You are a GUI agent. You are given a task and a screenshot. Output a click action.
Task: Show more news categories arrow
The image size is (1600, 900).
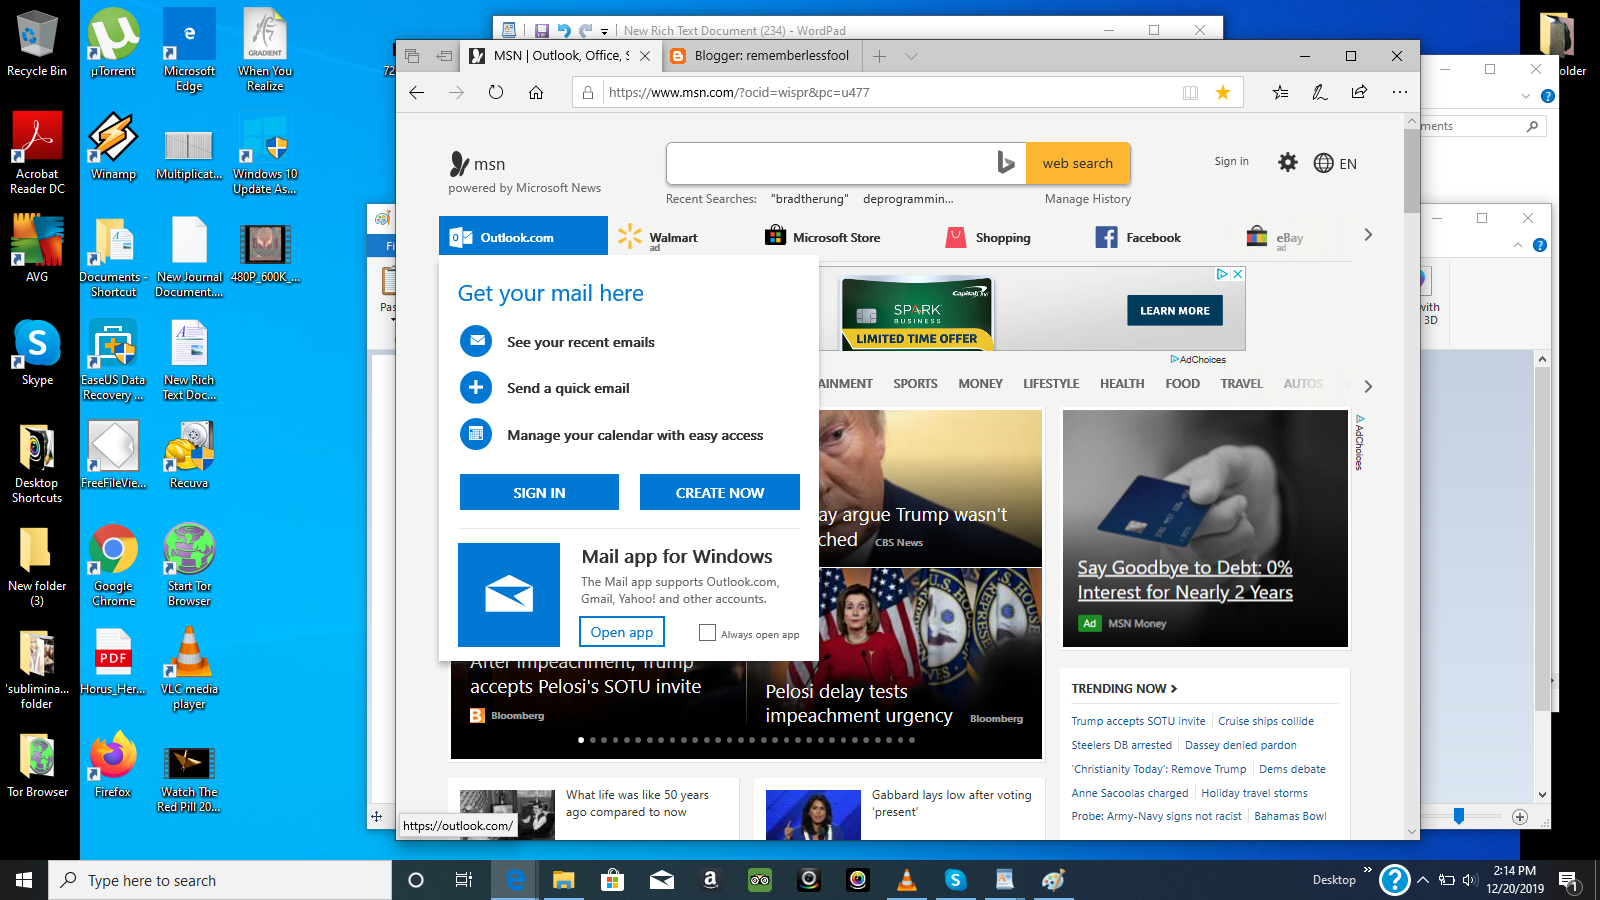pyautogui.click(x=1368, y=386)
